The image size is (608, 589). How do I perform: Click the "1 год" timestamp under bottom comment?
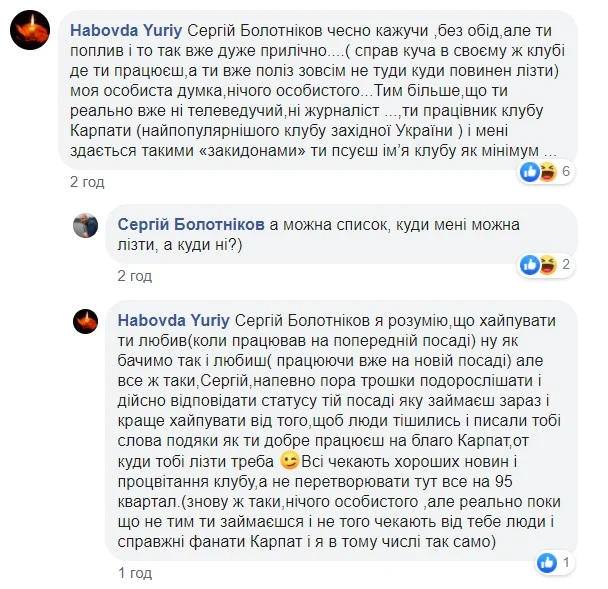(134, 573)
